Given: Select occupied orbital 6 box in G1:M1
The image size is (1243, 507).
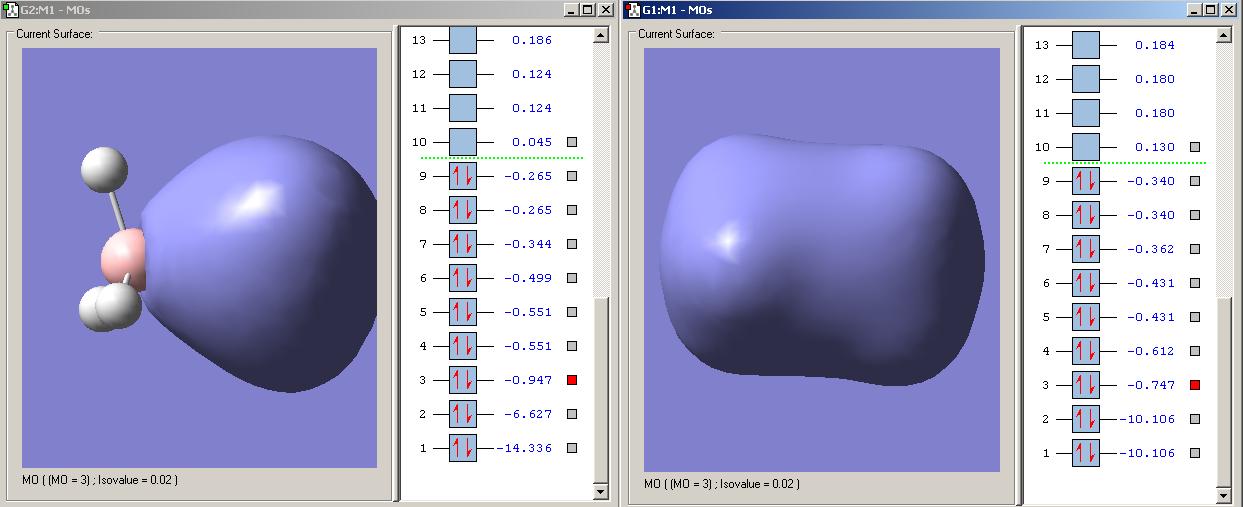Looking at the screenshot, I should (1086, 283).
